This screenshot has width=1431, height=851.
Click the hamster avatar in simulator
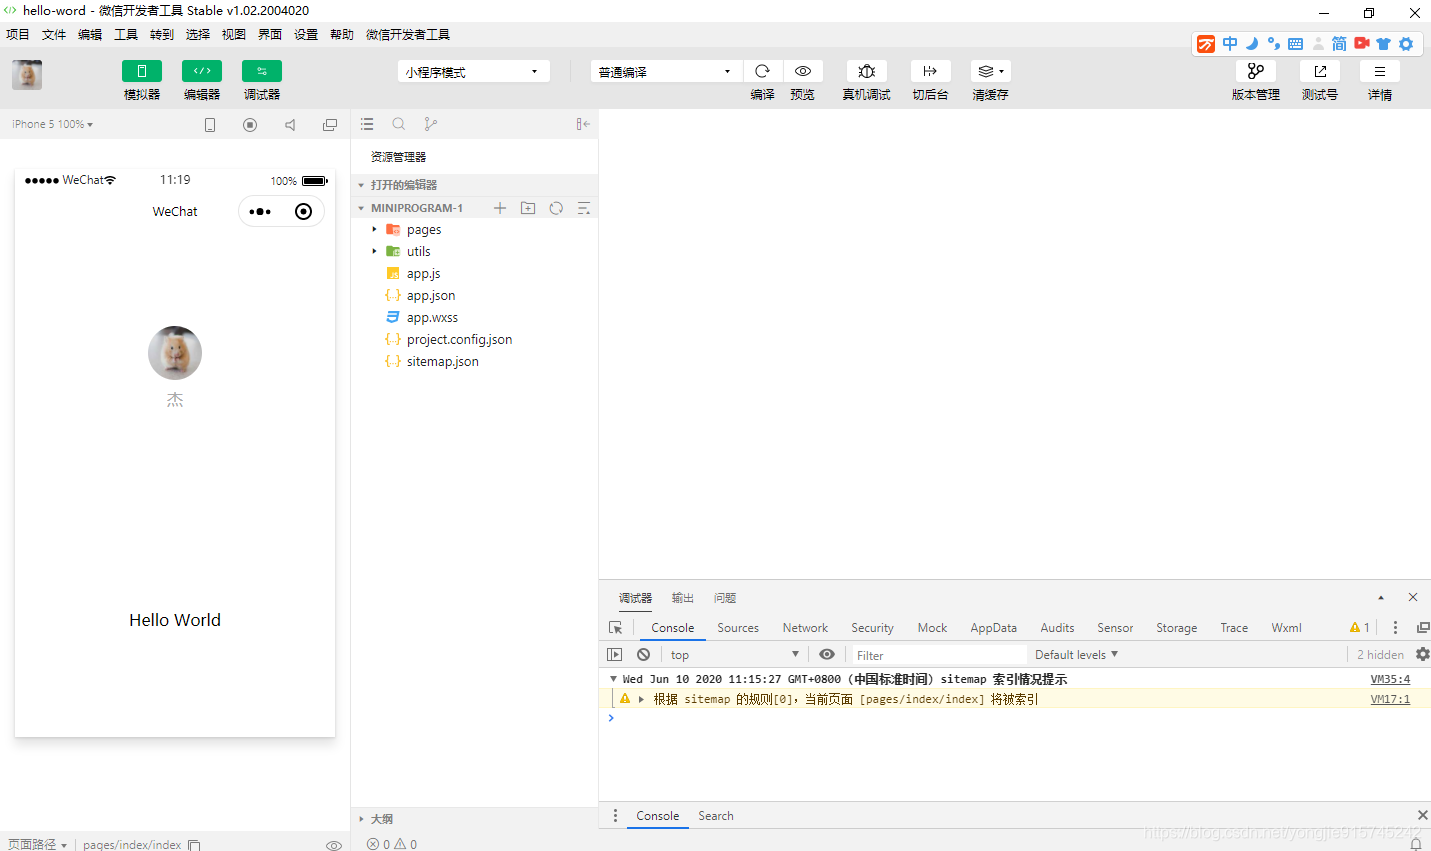[175, 353]
